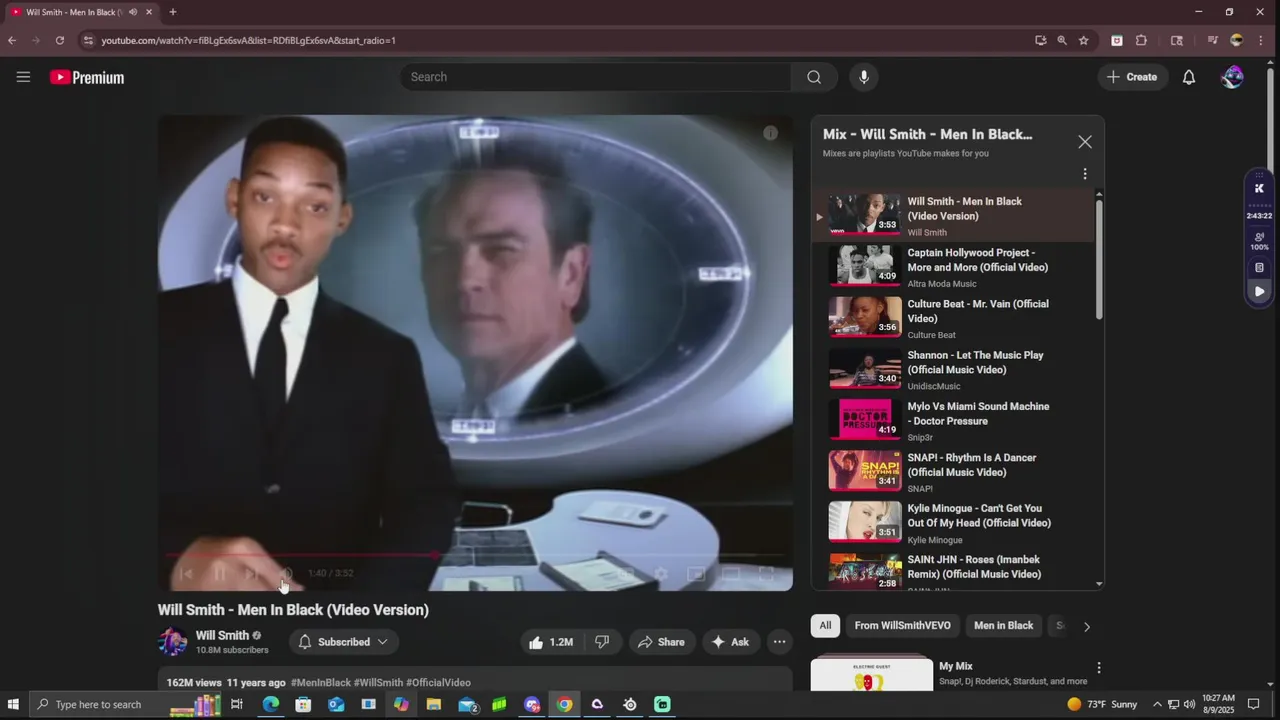
Task: Click the #MenInBlack hashtag
Action: [x=320, y=683]
